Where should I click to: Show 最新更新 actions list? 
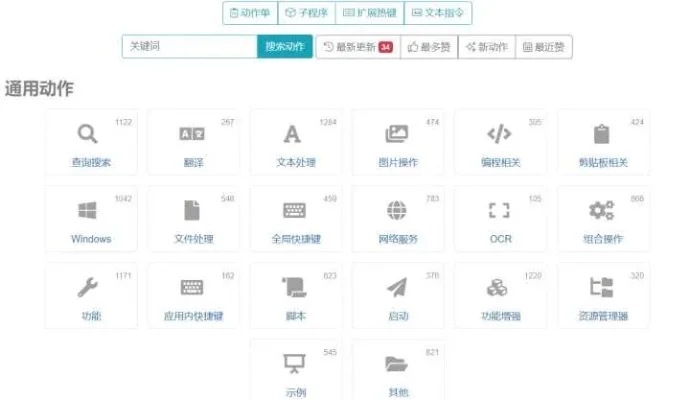click(x=358, y=47)
